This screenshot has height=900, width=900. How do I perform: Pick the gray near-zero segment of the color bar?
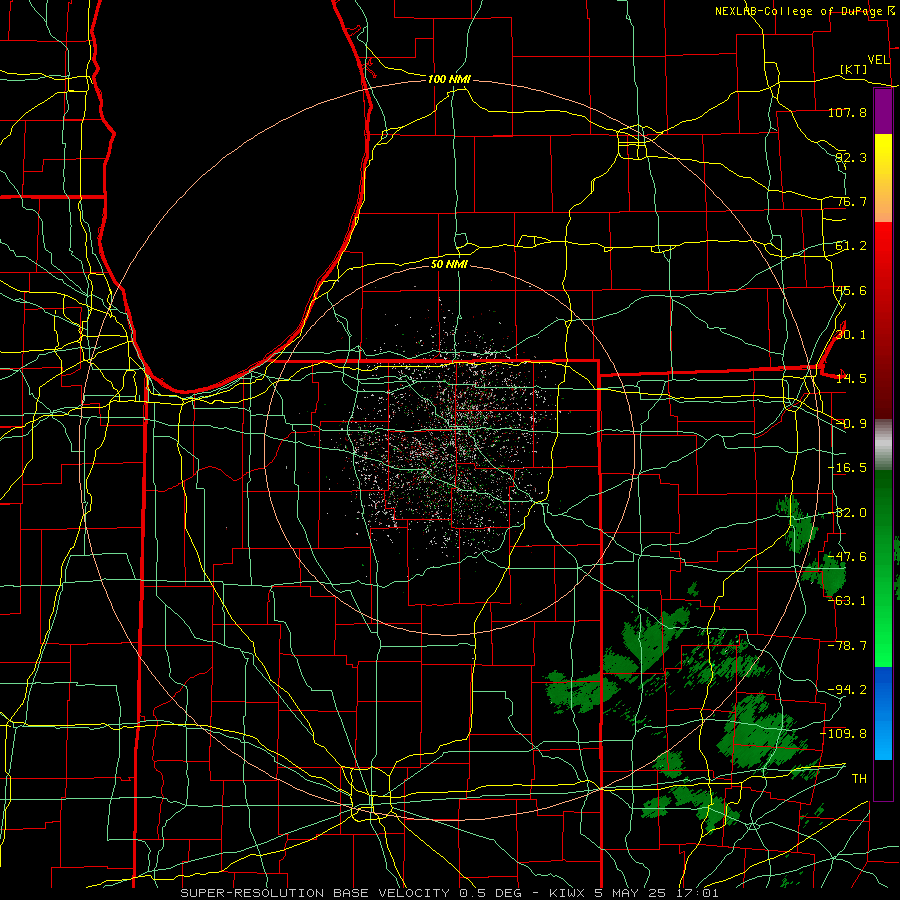pyautogui.click(x=883, y=445)
